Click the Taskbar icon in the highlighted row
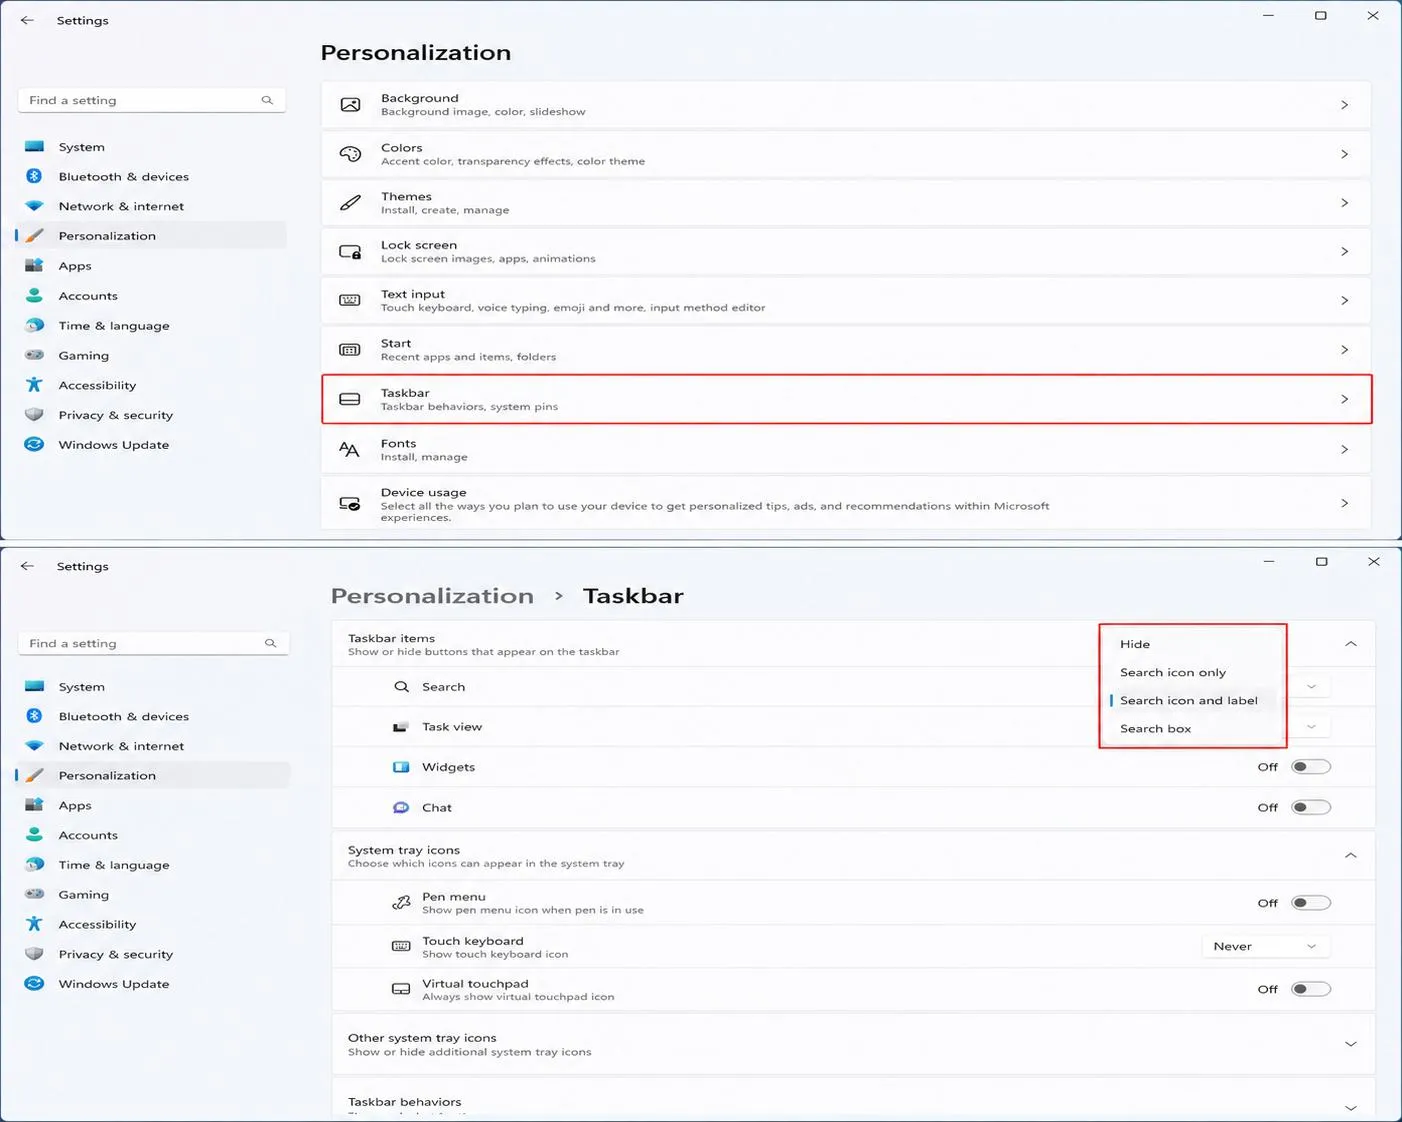This screenshot has width=1402, height=1122. click(350, 399)
